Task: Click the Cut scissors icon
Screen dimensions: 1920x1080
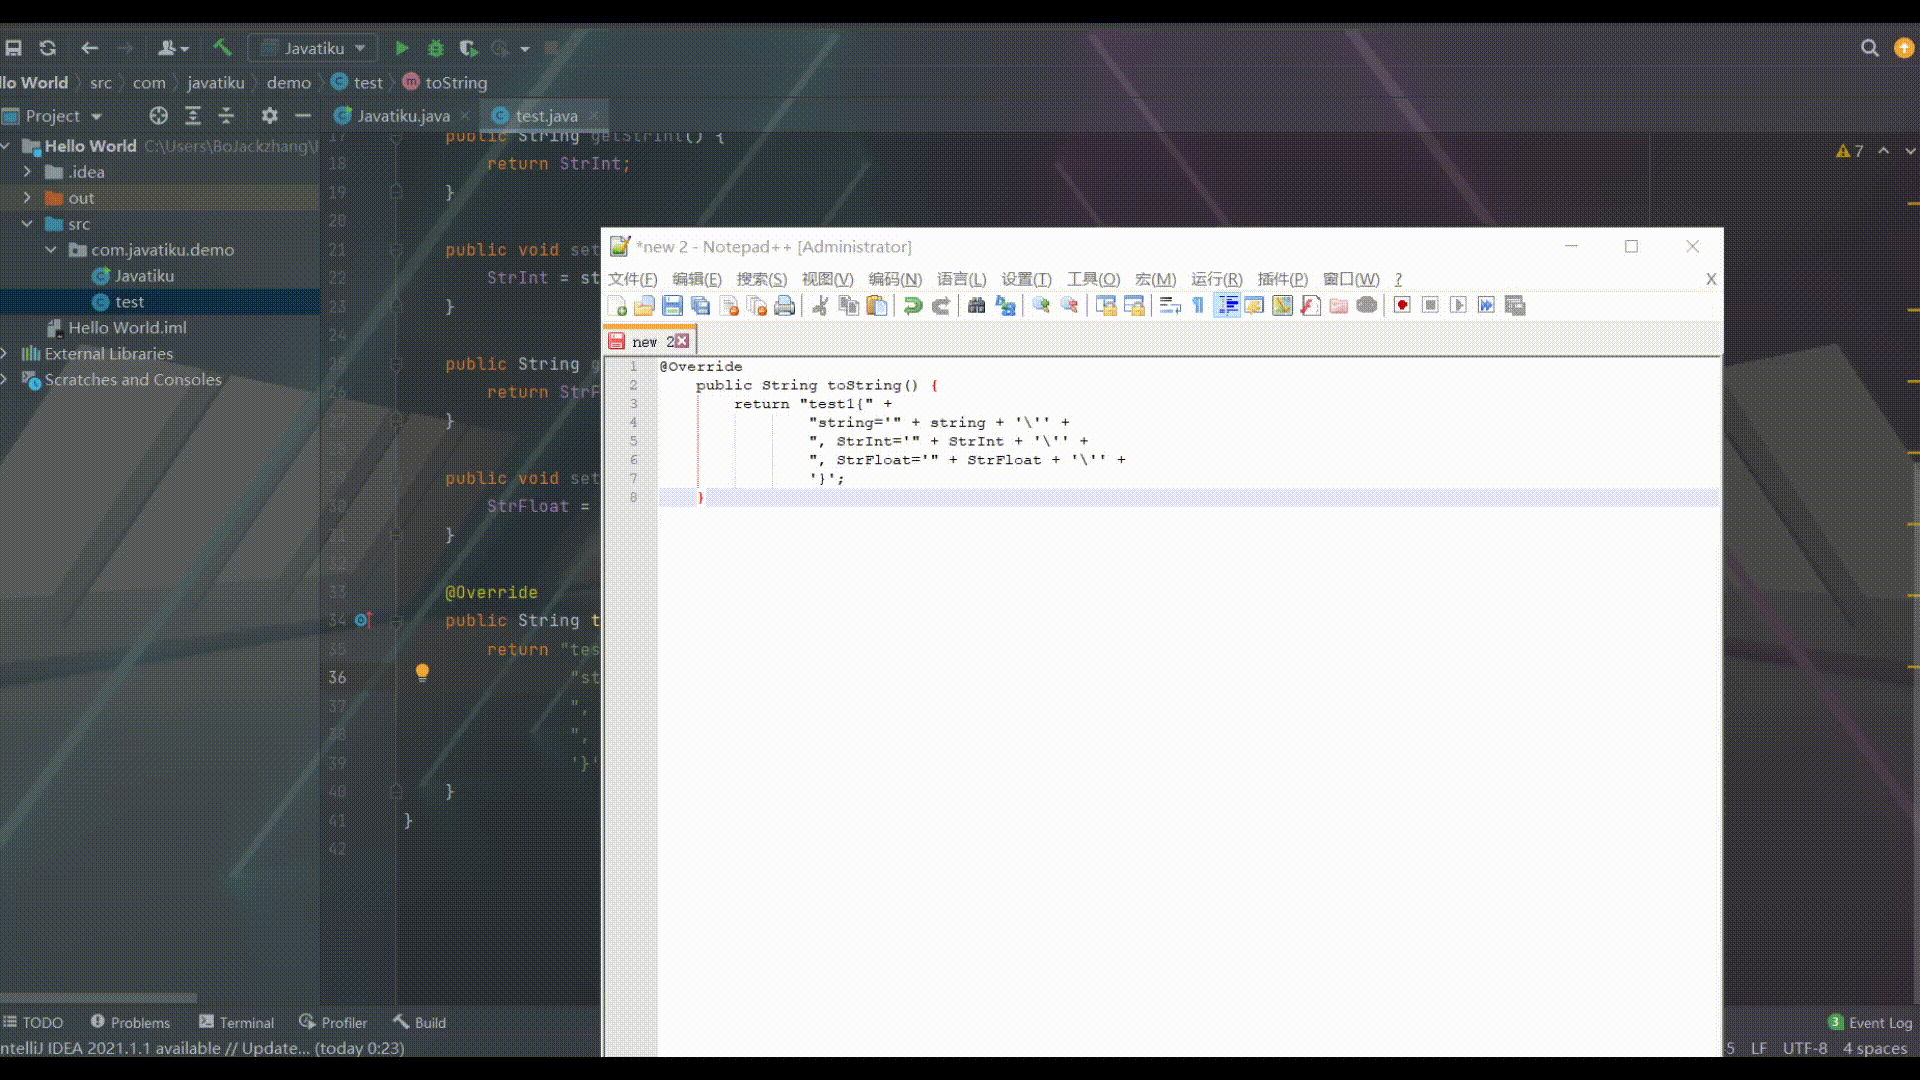Action: click(820, 306)
